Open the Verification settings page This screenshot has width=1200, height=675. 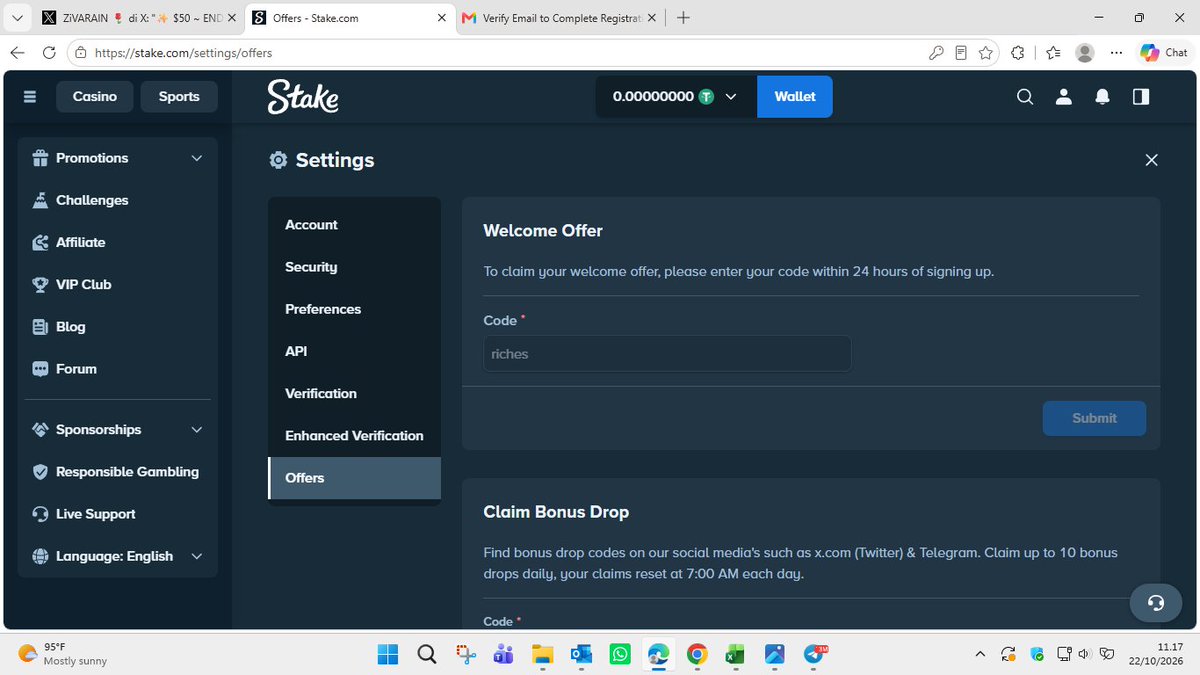(x=354, y=394)
